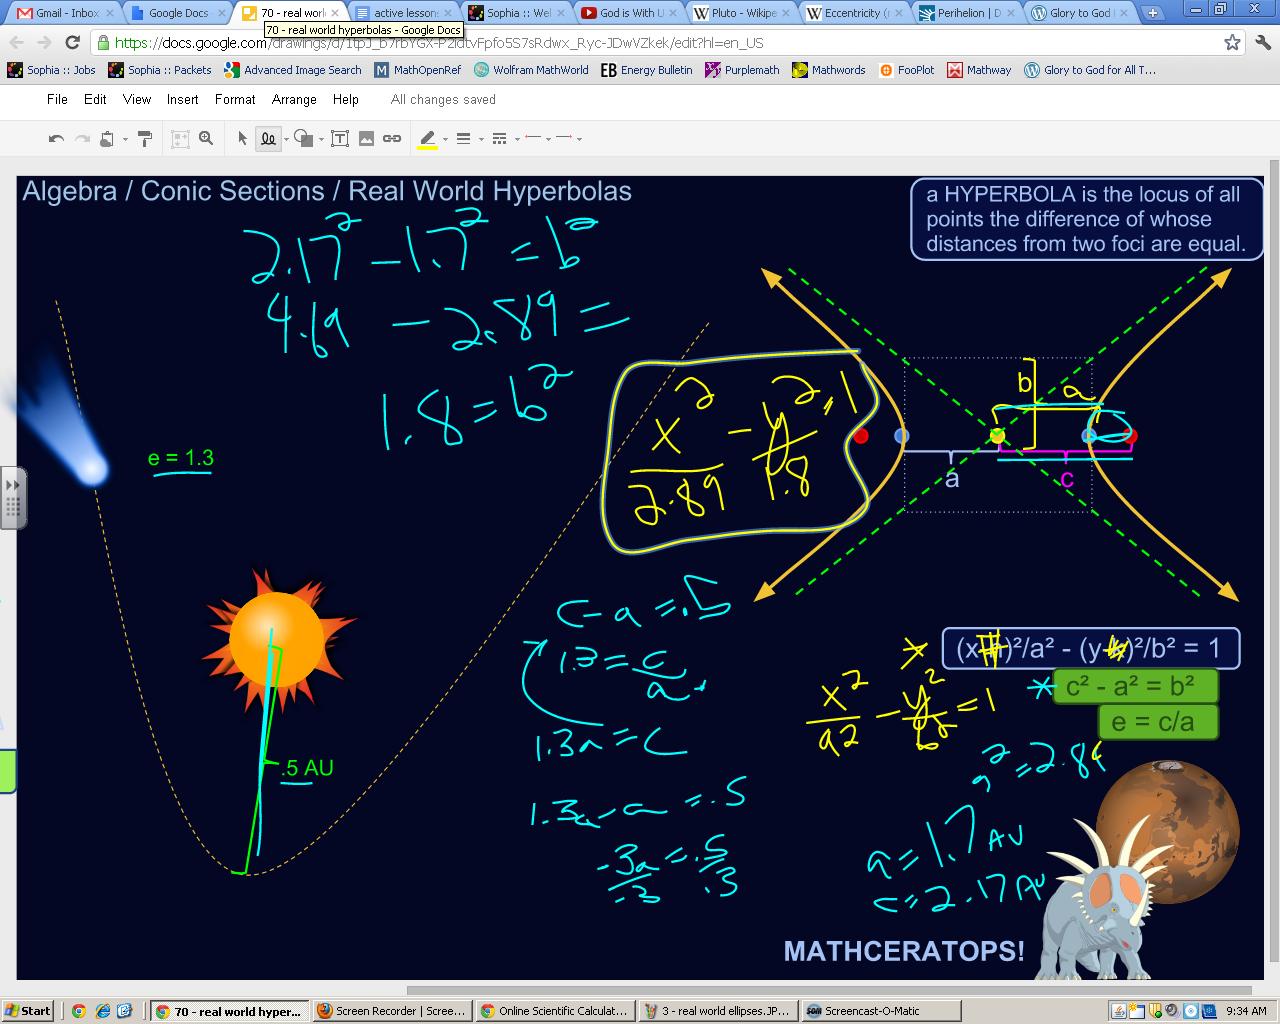1280x1024 pixels.
Task: Click the Windows Start button
Action: tap(27, 1011)
